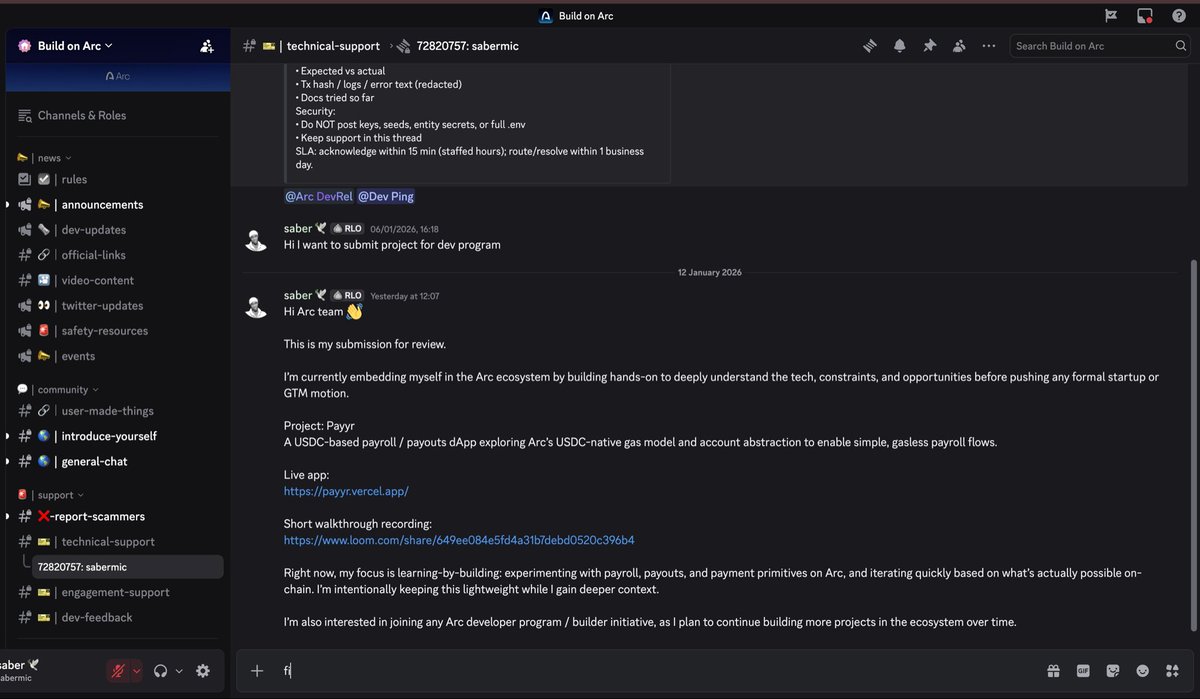The width and height of the screenshot is (1200, 699).
Task: Click the RLO tag on yesterday's message
Action: (347, 296)
